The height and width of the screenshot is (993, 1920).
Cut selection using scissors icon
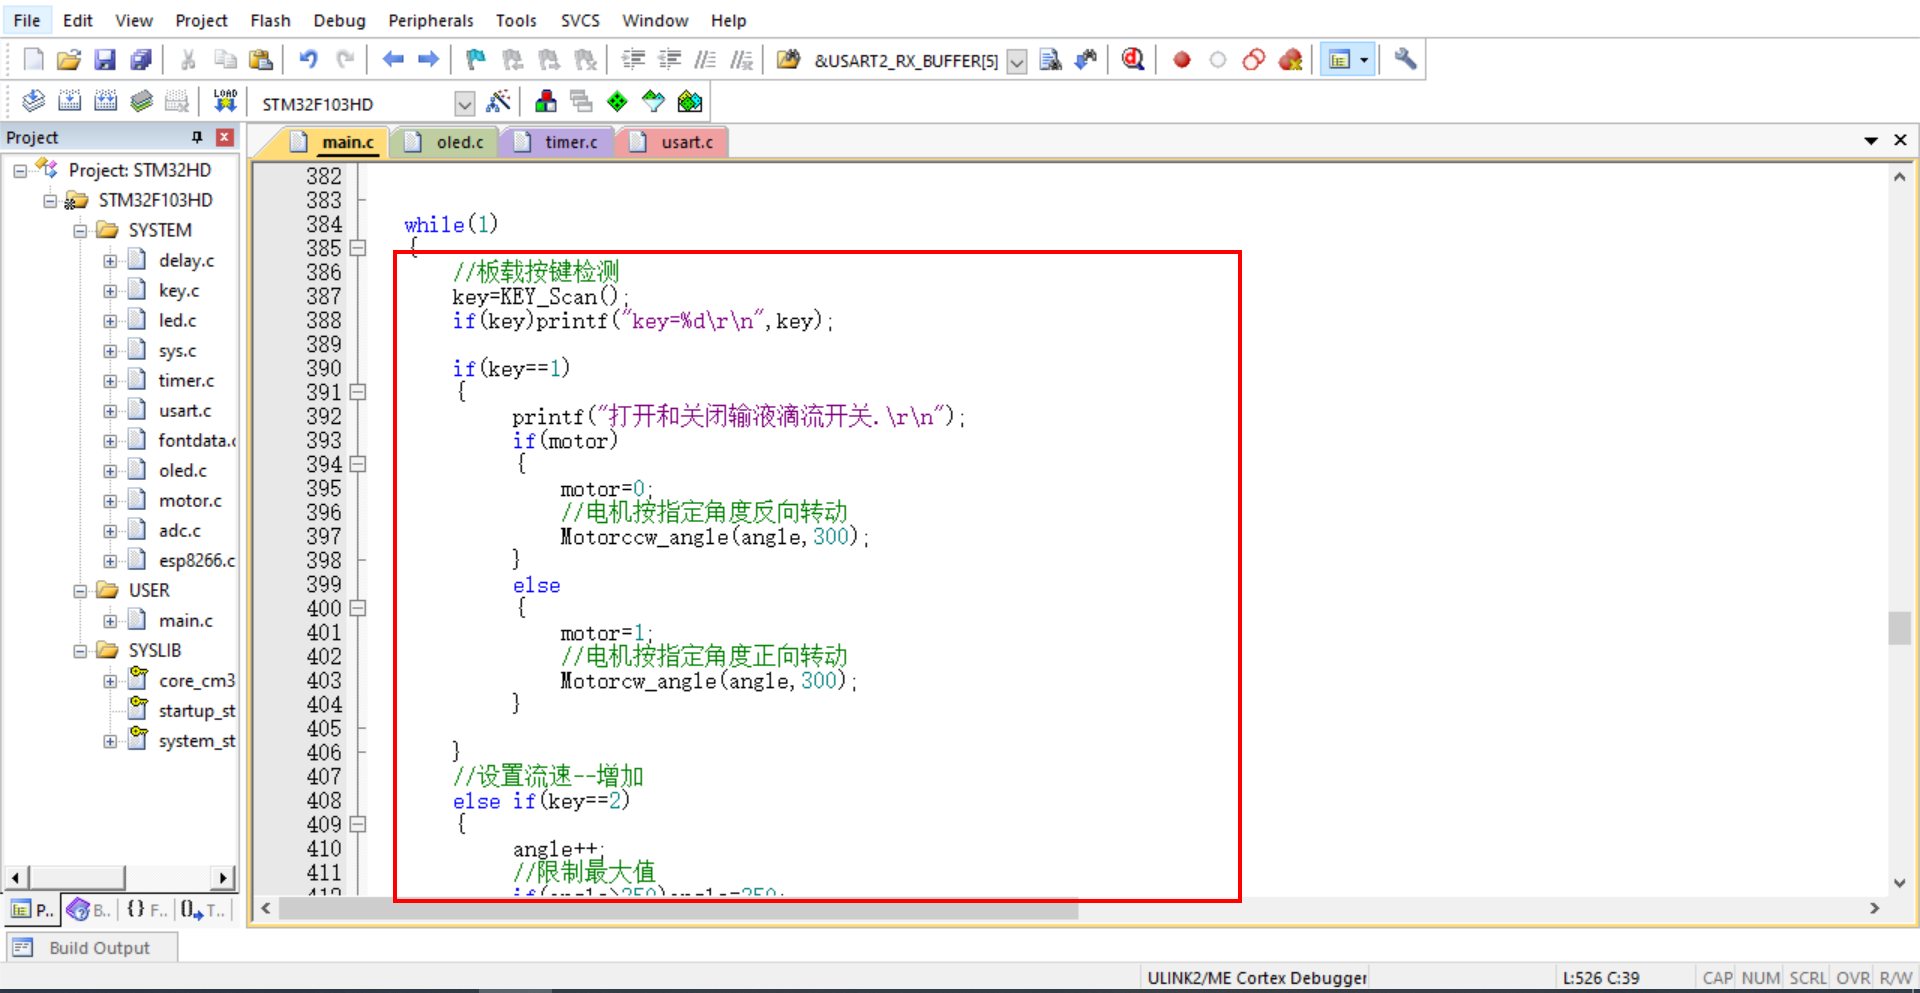click(188, 60)
